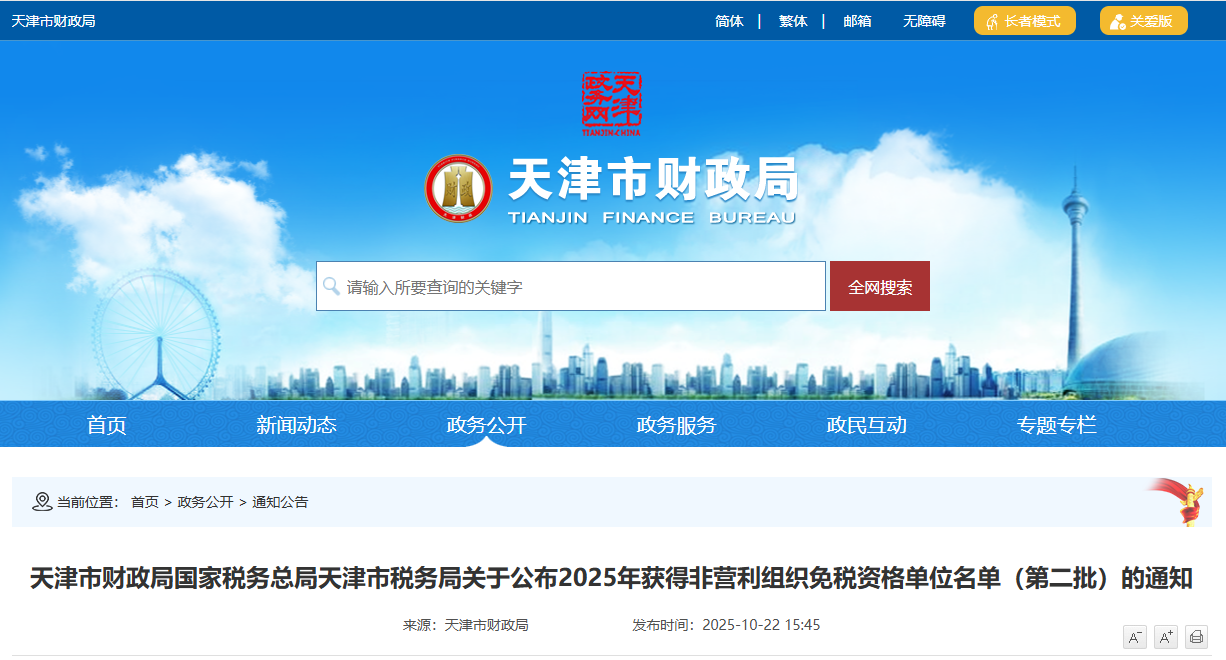1226x660 pixels.
Task: Click the location pin icon beside 当前位置
Action: click(41, 501)
